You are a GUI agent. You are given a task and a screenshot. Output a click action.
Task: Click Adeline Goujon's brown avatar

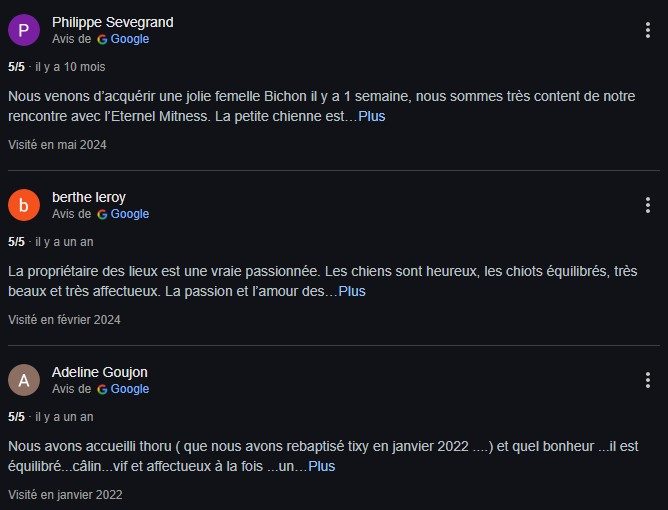click(x=24, y=380)
